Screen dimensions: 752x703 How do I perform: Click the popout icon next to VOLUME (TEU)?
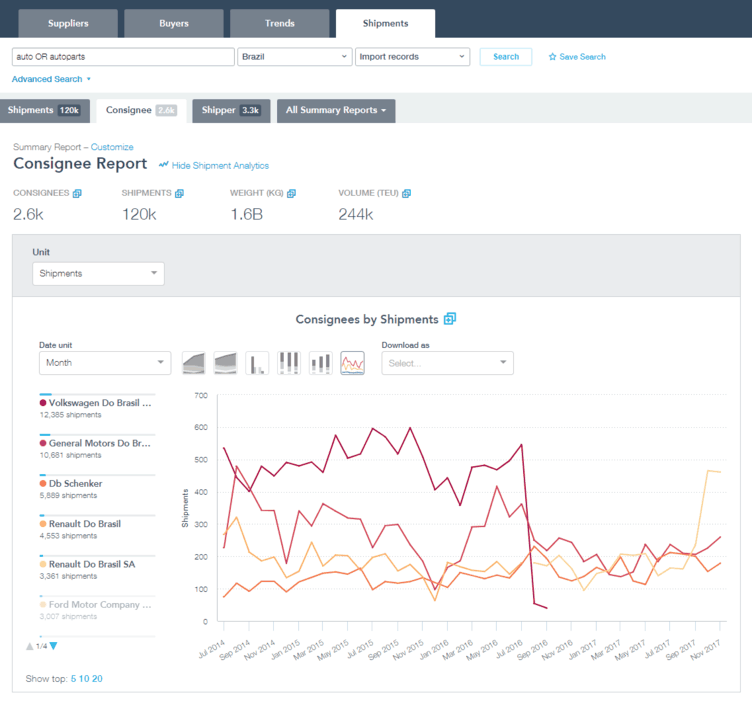pos(407,194)
